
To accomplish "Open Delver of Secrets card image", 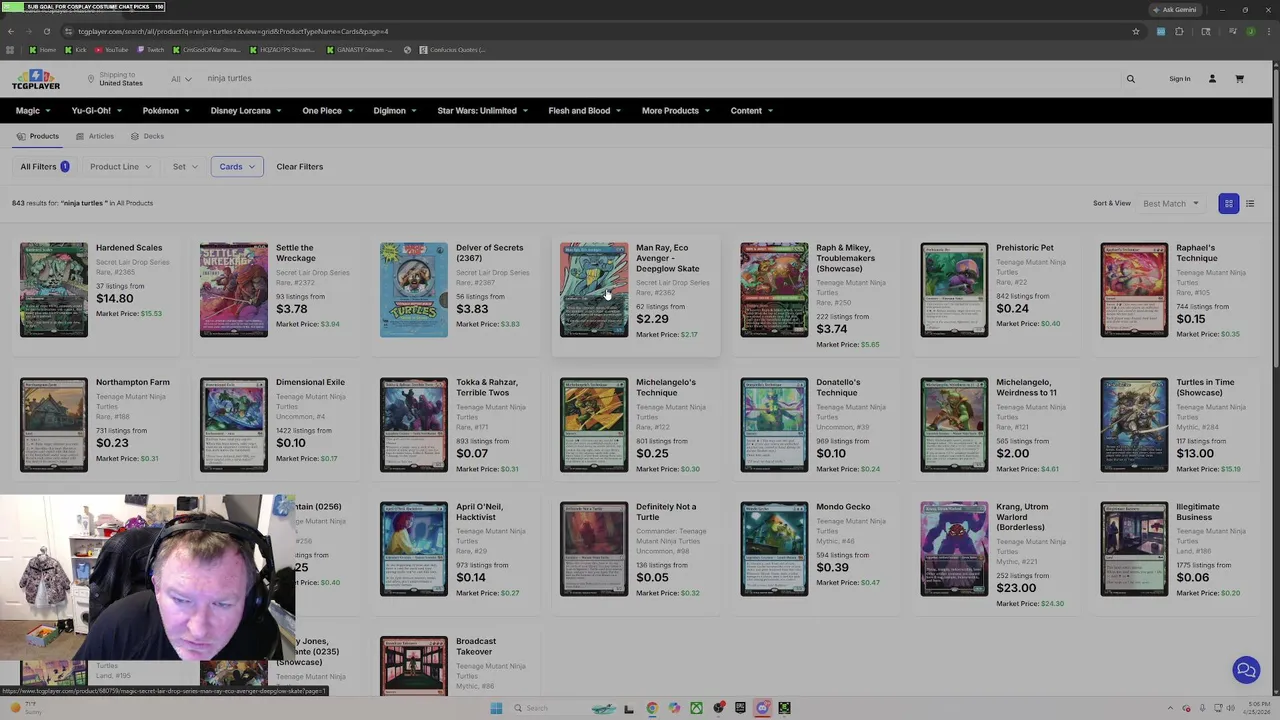I will pos(414,290).
